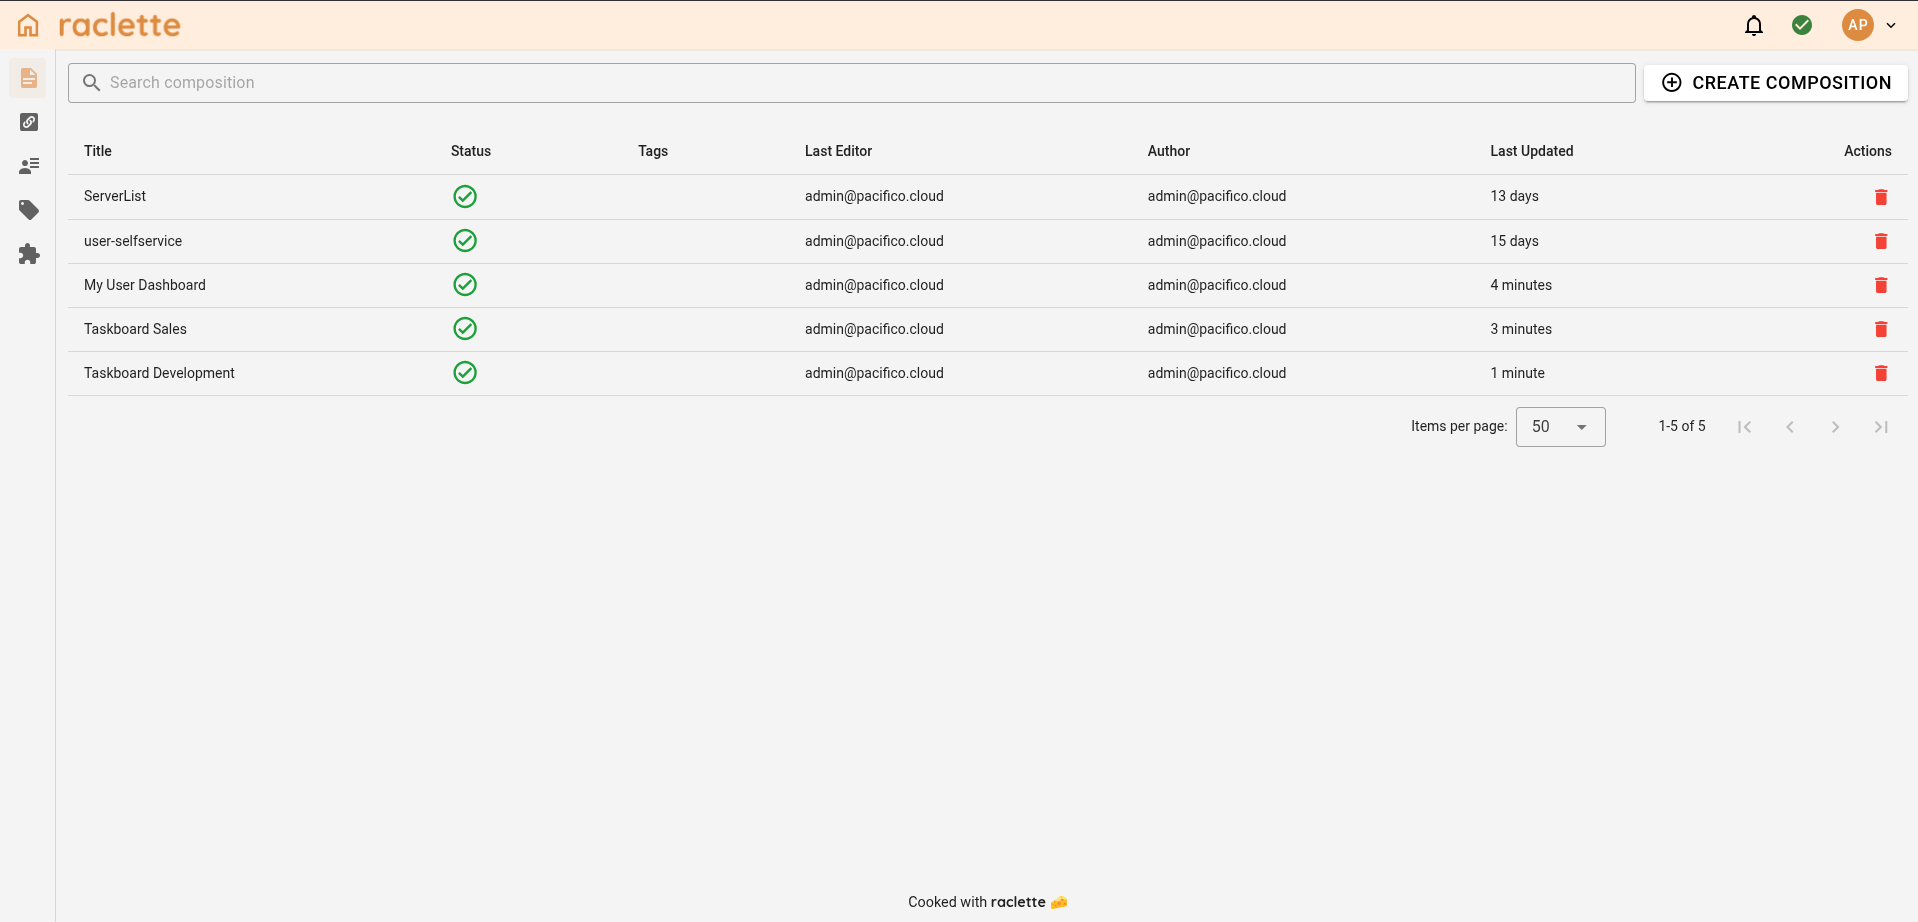
Task: Expand the items per page dropdown
Action: [x=1559, y=427]
